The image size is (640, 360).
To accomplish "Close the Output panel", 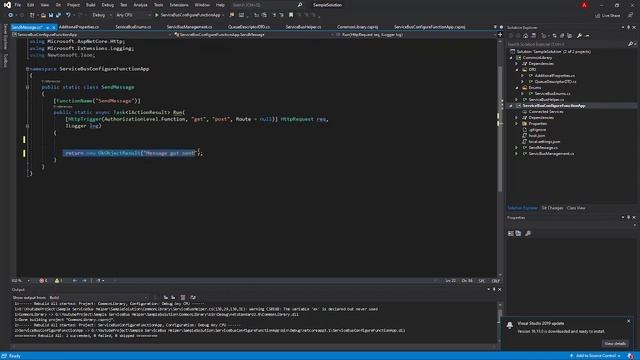I will pyautogui.click(x=500, y=289).
